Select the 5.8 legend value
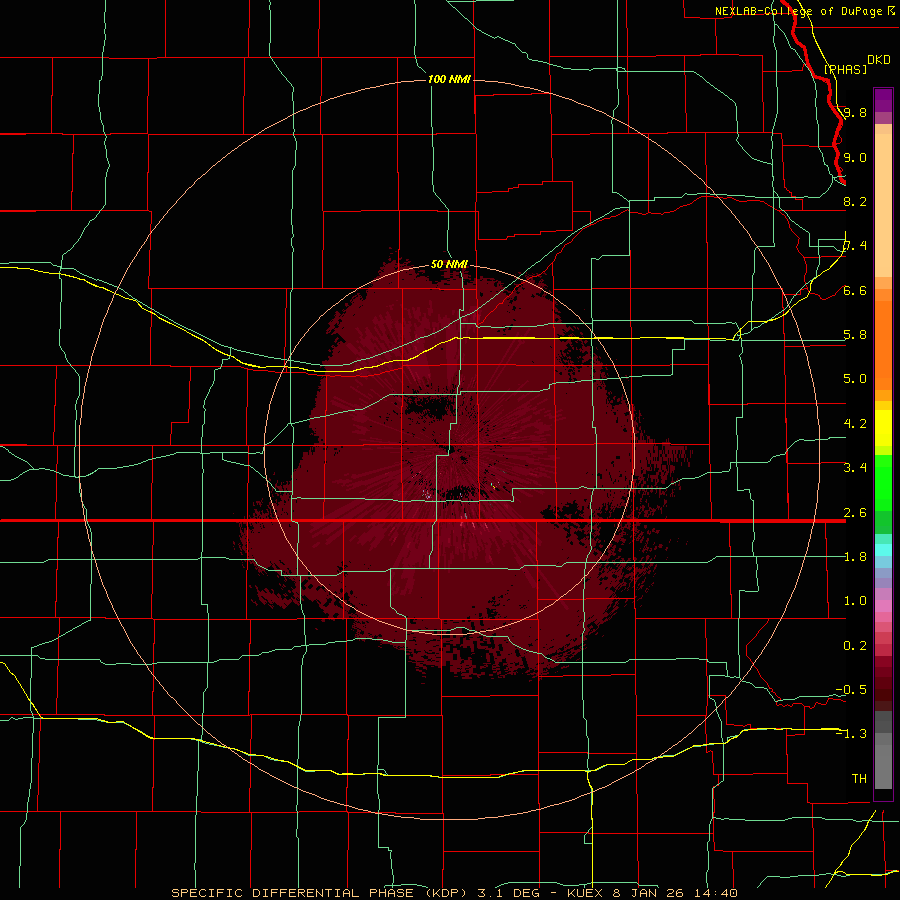Screen dimensions: 900x900 coord(855,335)
